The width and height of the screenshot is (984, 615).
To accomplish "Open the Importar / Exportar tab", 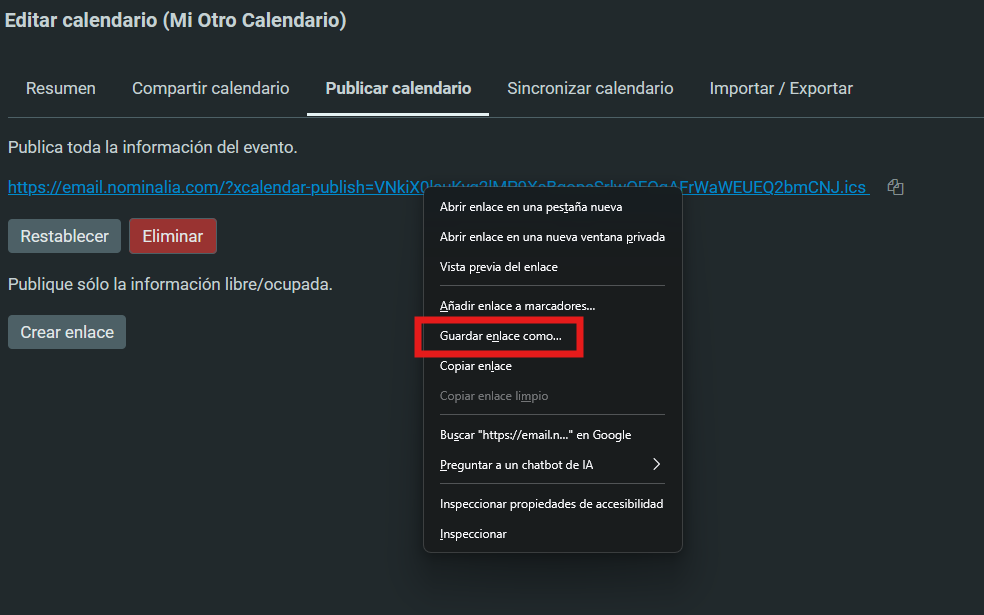I will click(781, 88).
